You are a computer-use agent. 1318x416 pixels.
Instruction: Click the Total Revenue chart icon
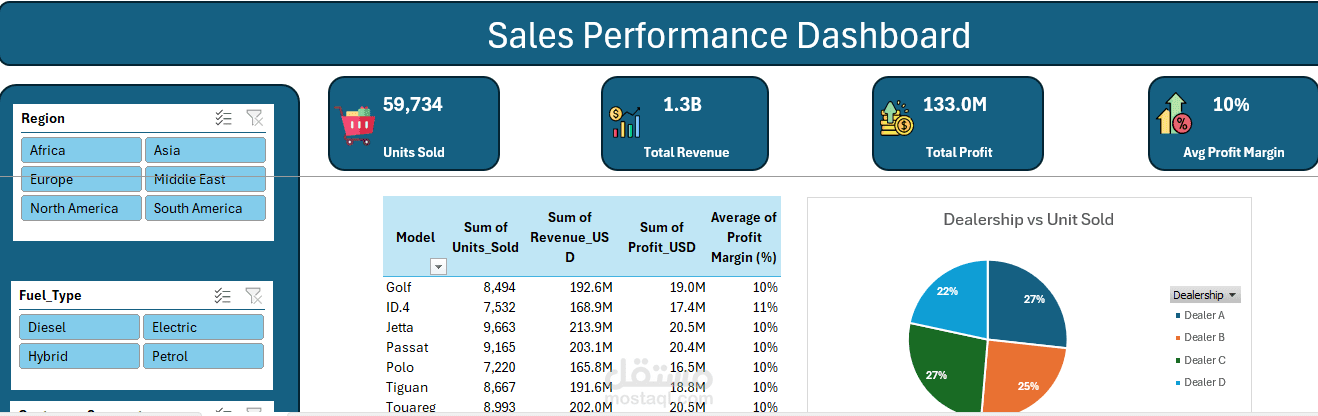(626, 122)
